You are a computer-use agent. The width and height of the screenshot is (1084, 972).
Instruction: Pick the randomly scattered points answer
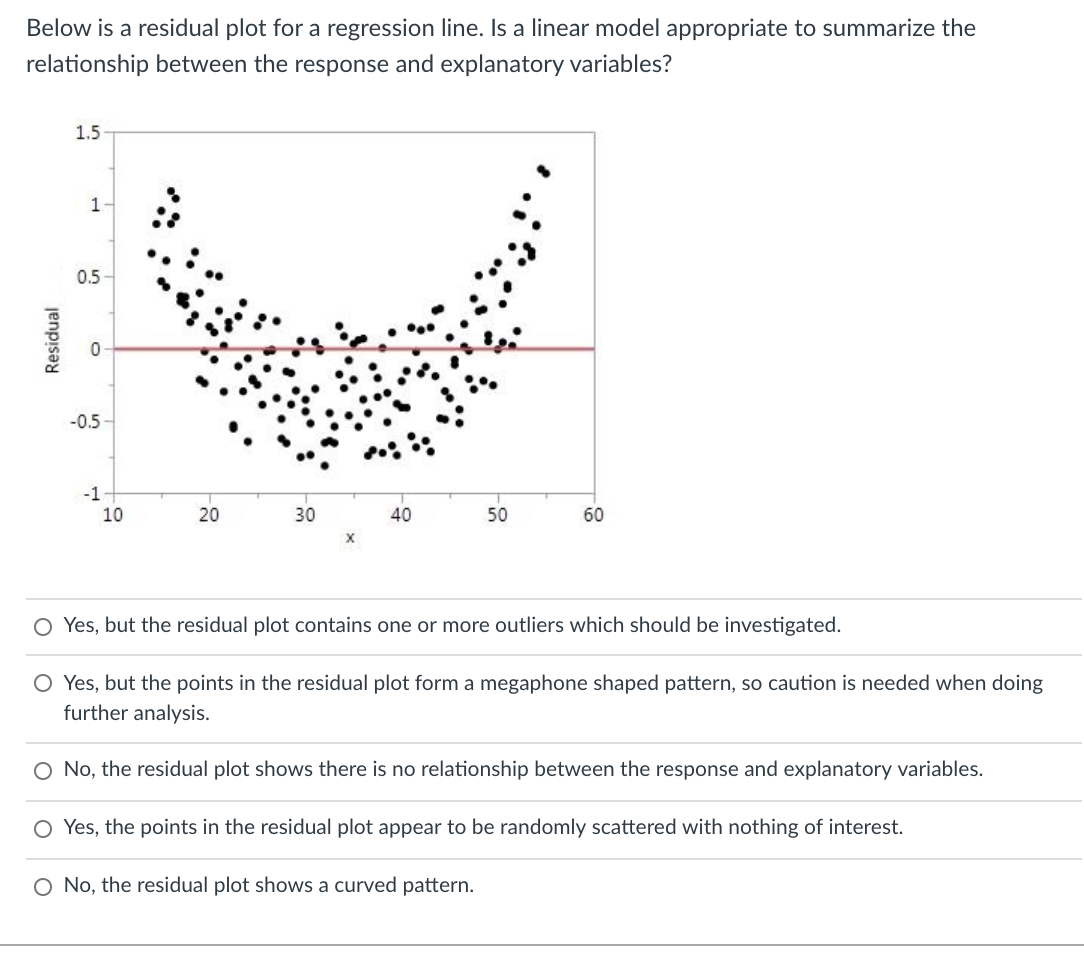41,827
